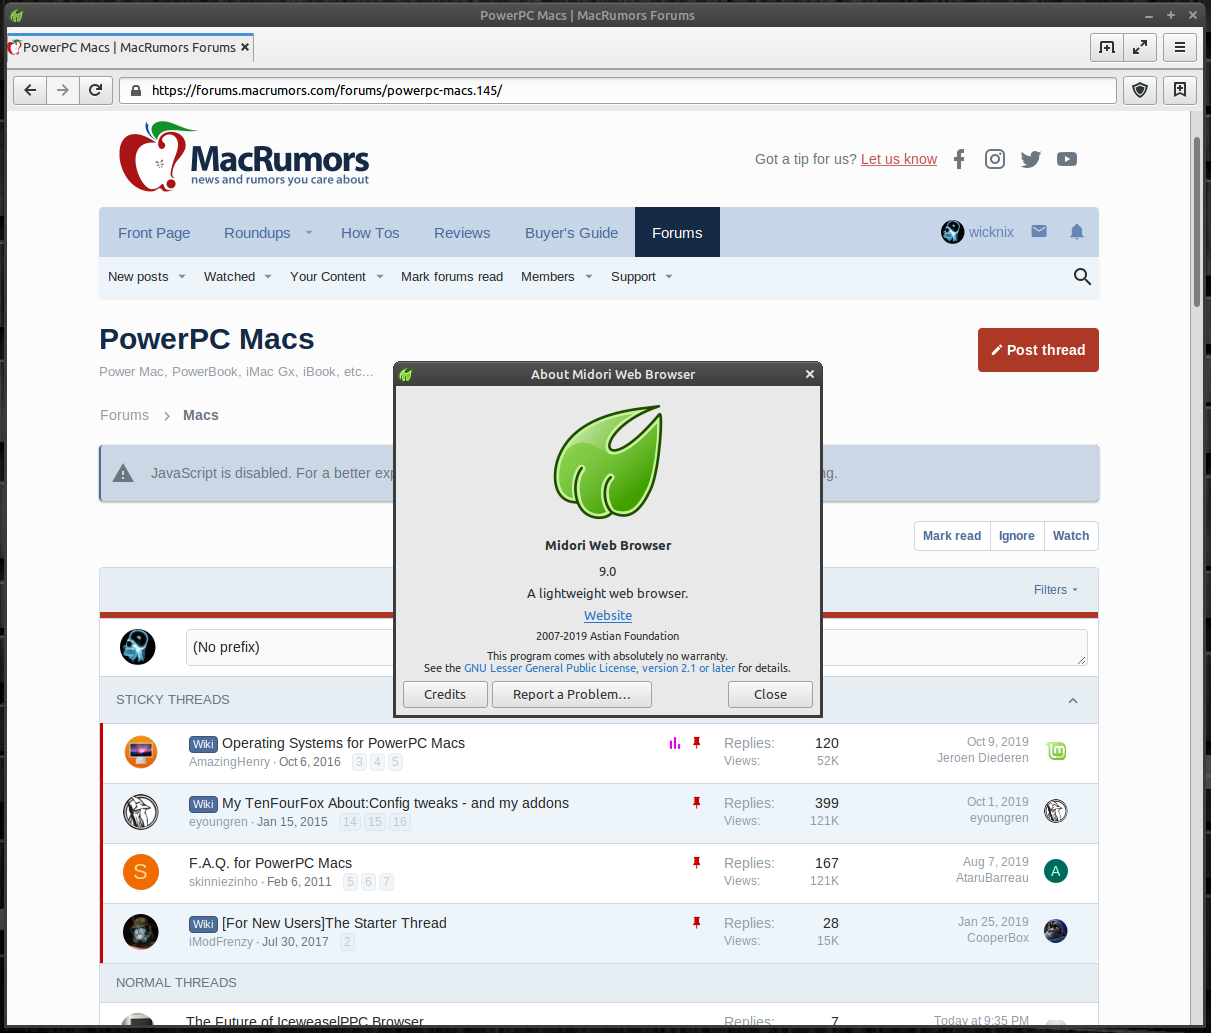Go forward using the browser forward arrow

click(63, 90)
